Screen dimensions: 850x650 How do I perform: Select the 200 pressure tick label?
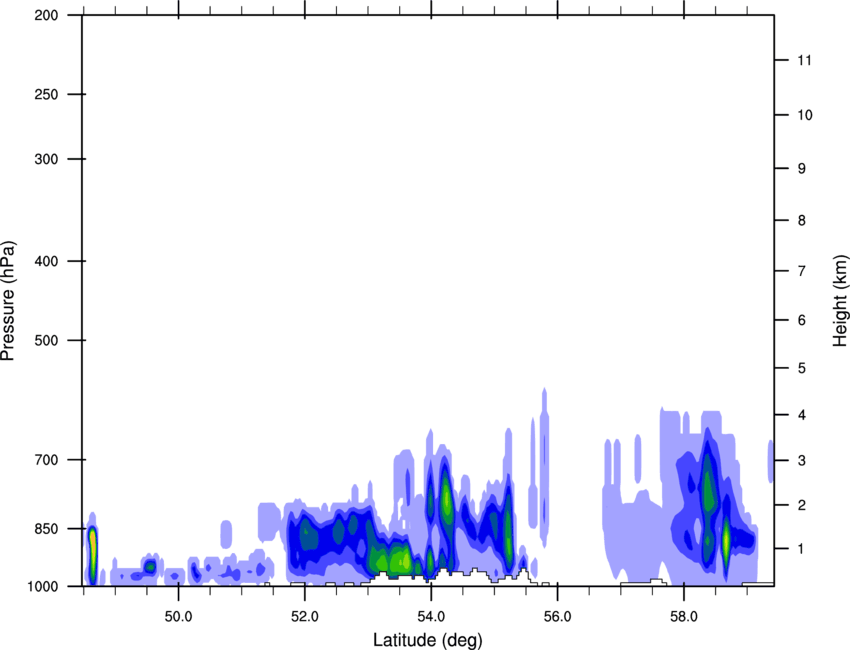tap(46, 15)
